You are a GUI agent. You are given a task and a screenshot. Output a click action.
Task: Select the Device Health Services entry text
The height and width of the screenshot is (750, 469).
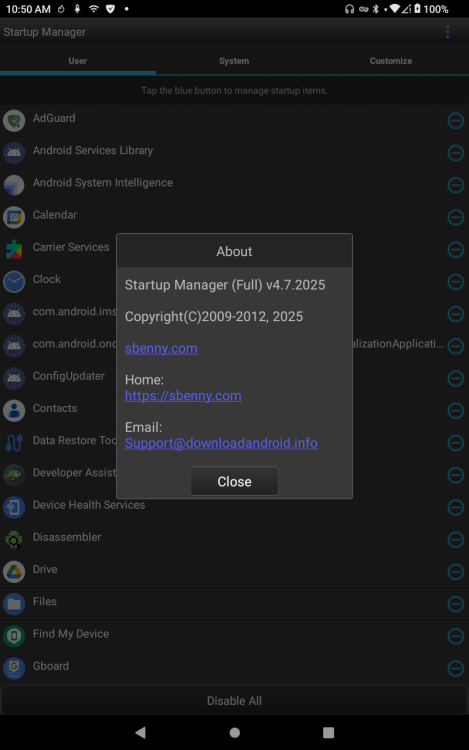tap(89, 505)
